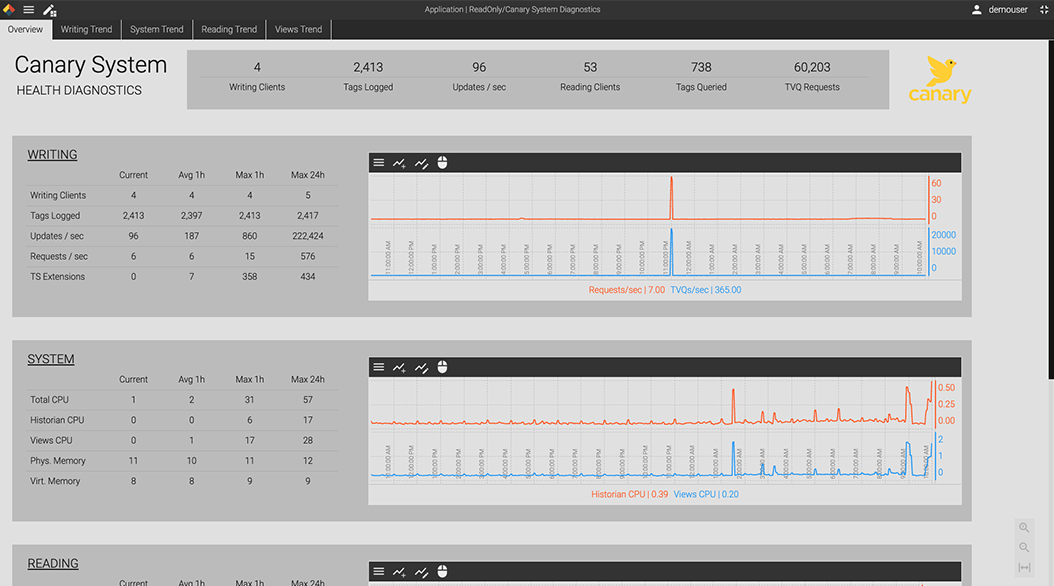
Task: Click the vertical page scrollbar
Action: [x=1050, y=210]
